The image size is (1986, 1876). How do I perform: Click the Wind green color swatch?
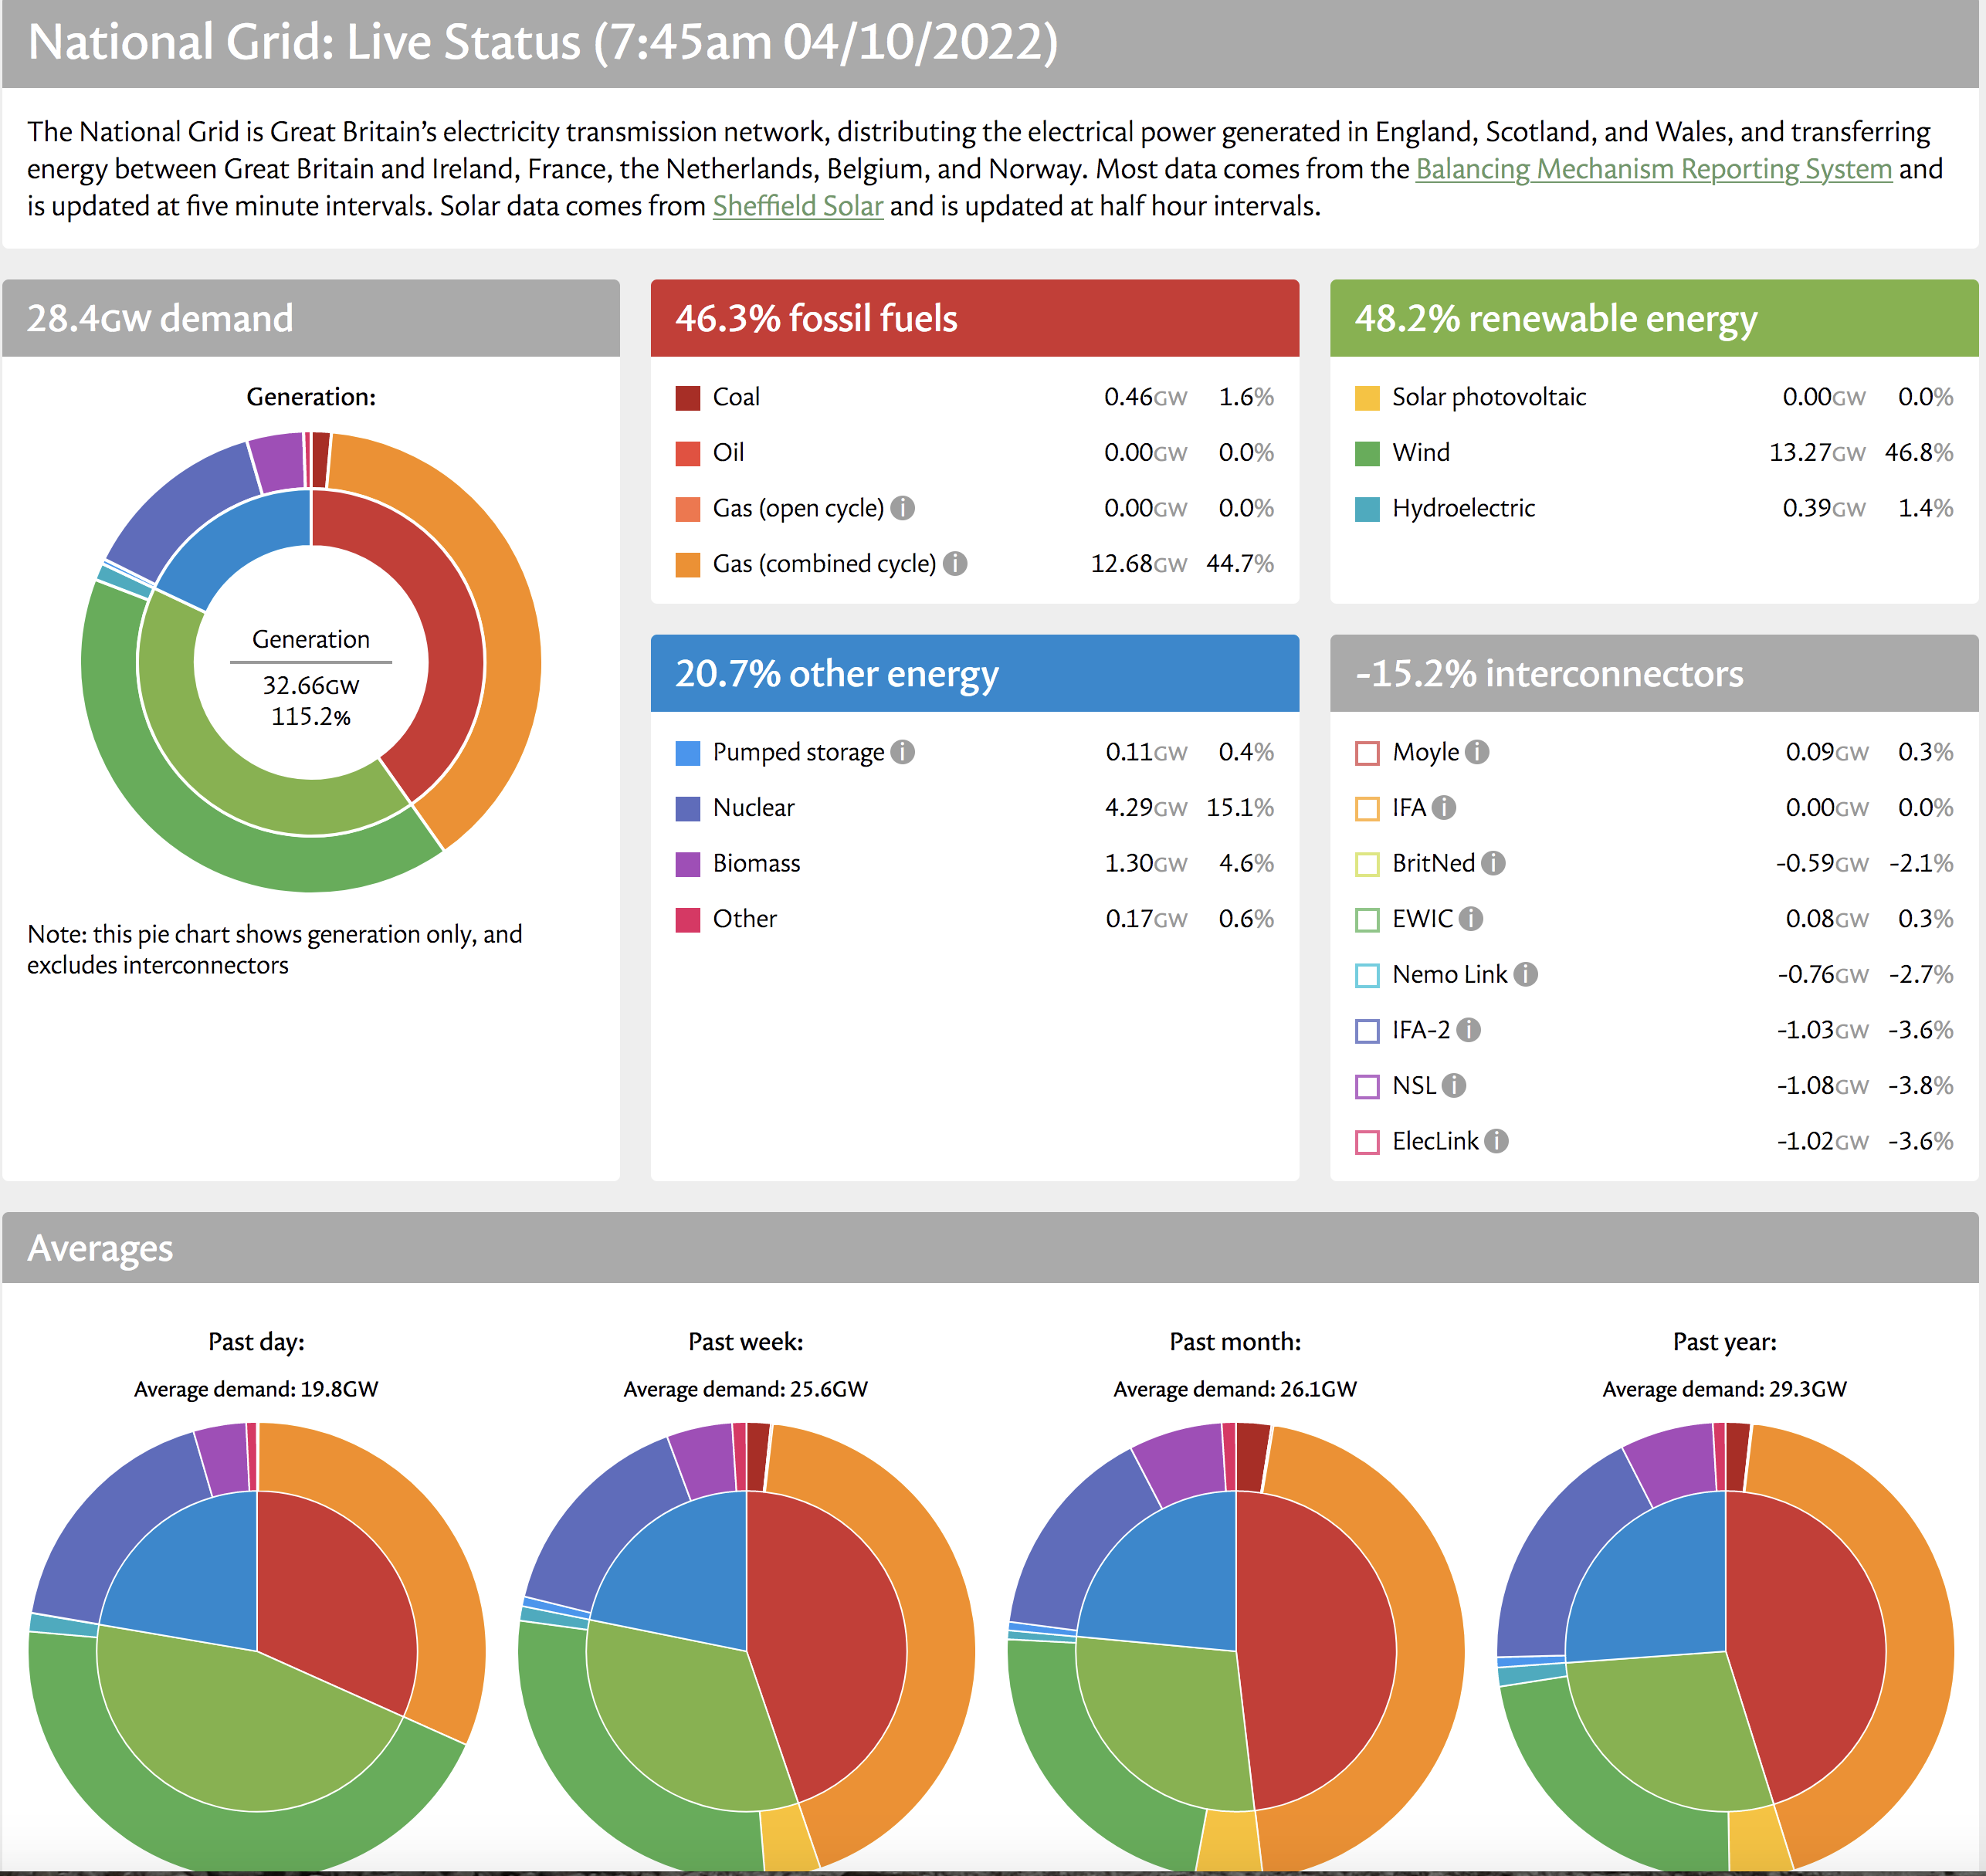click(1367, 453)
